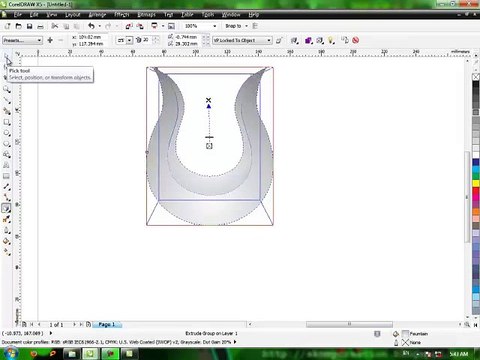Select the Interactive Fill tool

pyautogui.click(x=6, y=252)
